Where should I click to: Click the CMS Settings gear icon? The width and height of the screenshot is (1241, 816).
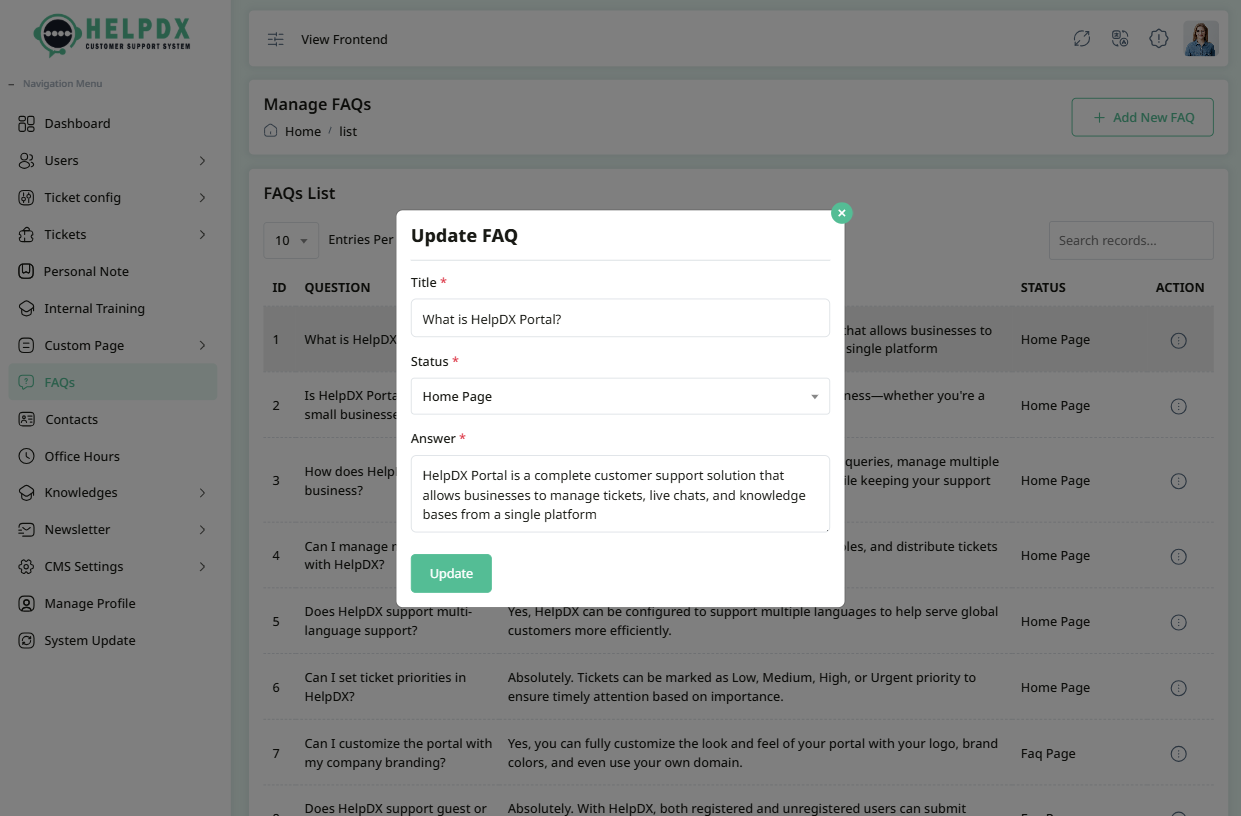click(26, 566)
